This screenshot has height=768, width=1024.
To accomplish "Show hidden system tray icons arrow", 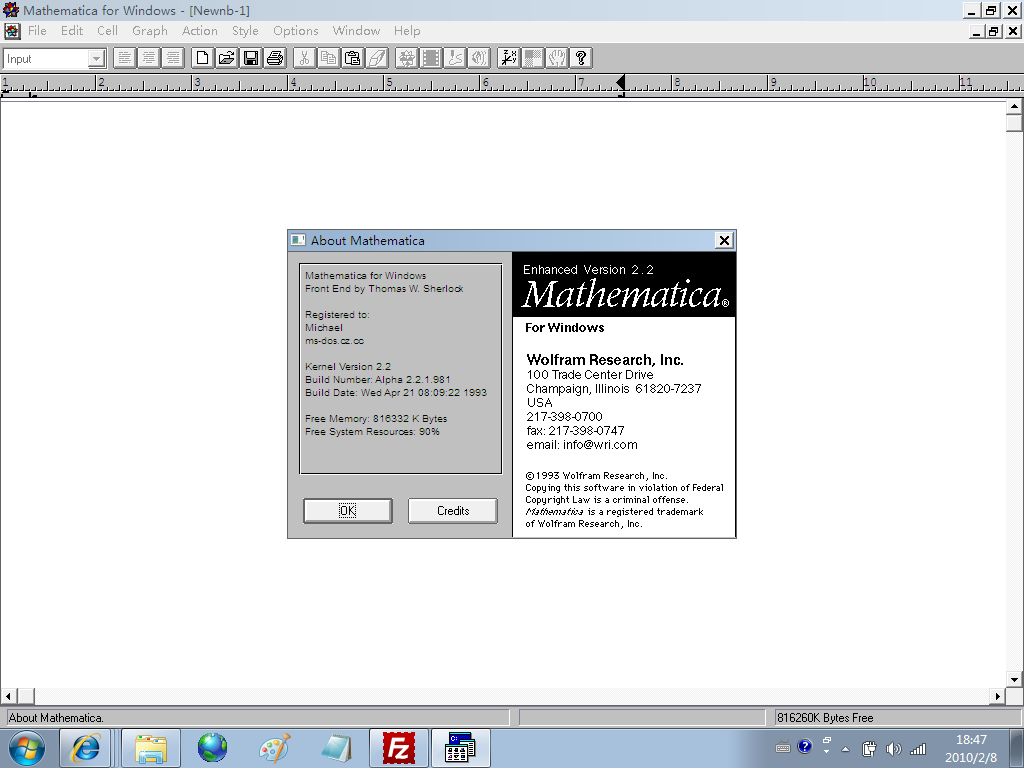I will [845, 749].
